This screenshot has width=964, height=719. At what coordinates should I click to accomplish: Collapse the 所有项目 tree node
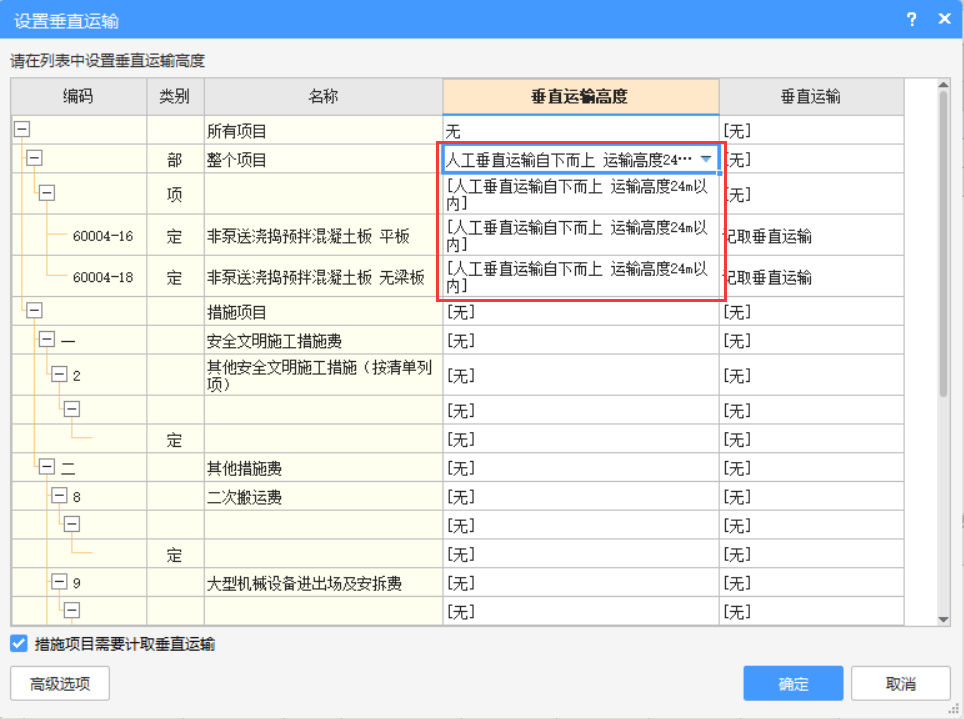pyautogui.click(x=22, y=129)
